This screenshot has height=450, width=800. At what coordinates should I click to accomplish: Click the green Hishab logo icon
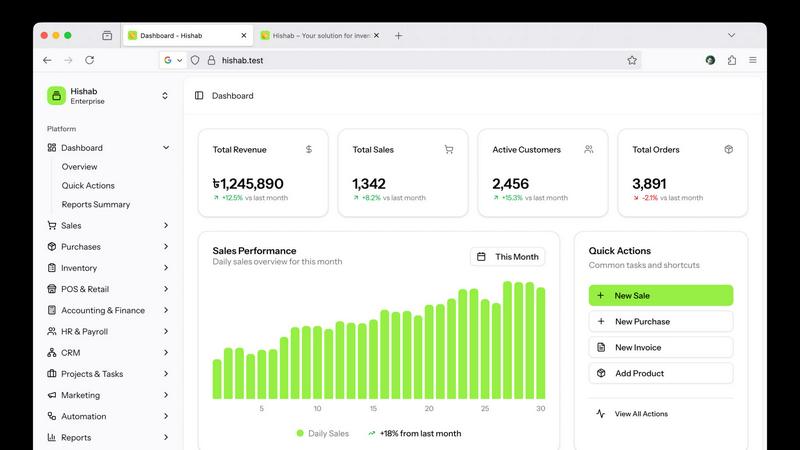click(57, 95)
